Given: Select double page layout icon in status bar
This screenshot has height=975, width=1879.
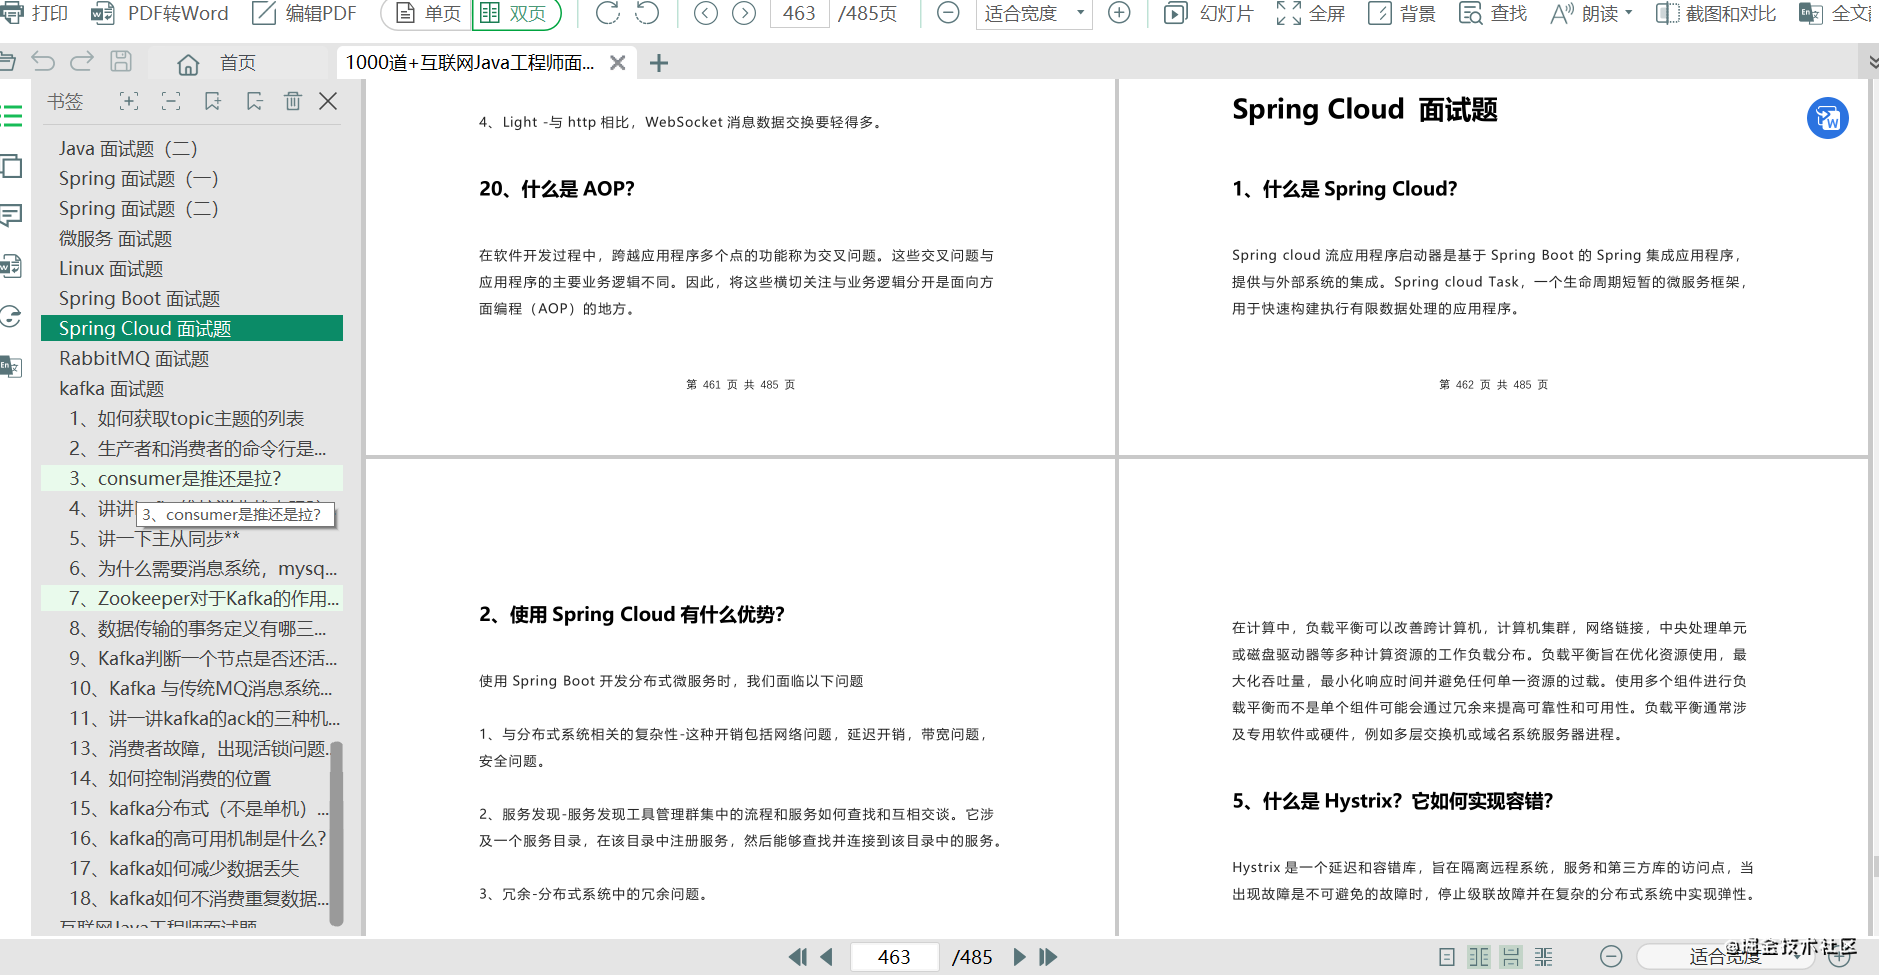Looking at the screenshot, I should 1479,957.
